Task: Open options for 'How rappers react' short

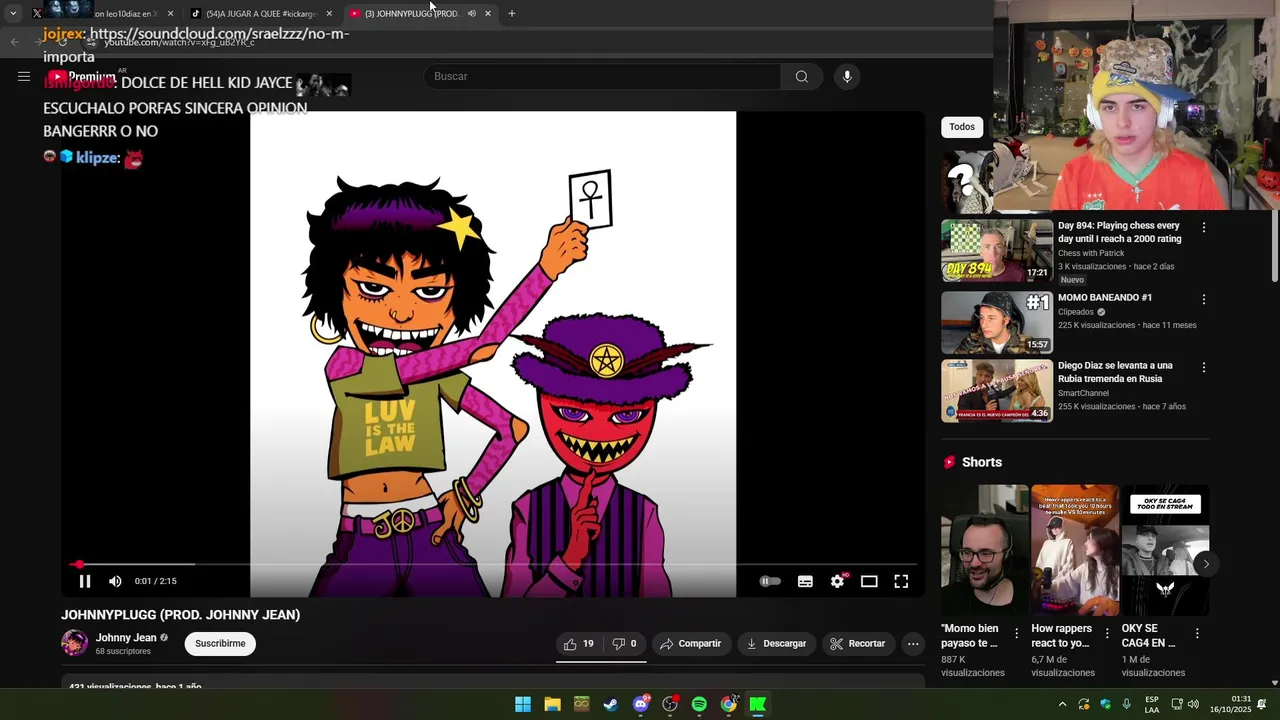Action: click(1107, 634)
